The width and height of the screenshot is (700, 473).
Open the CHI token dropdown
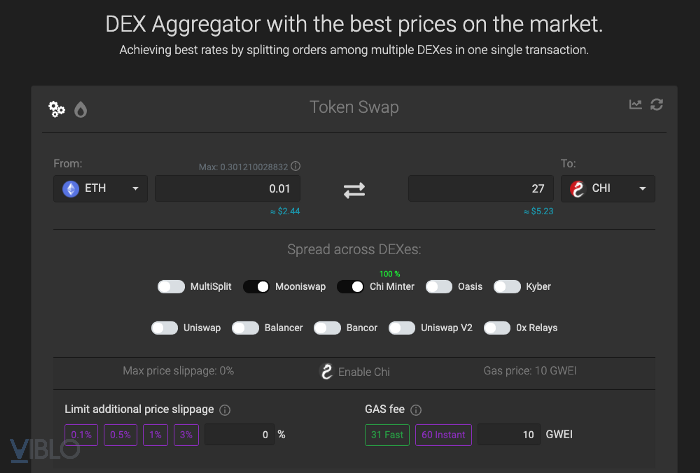[x=608, y=188]
